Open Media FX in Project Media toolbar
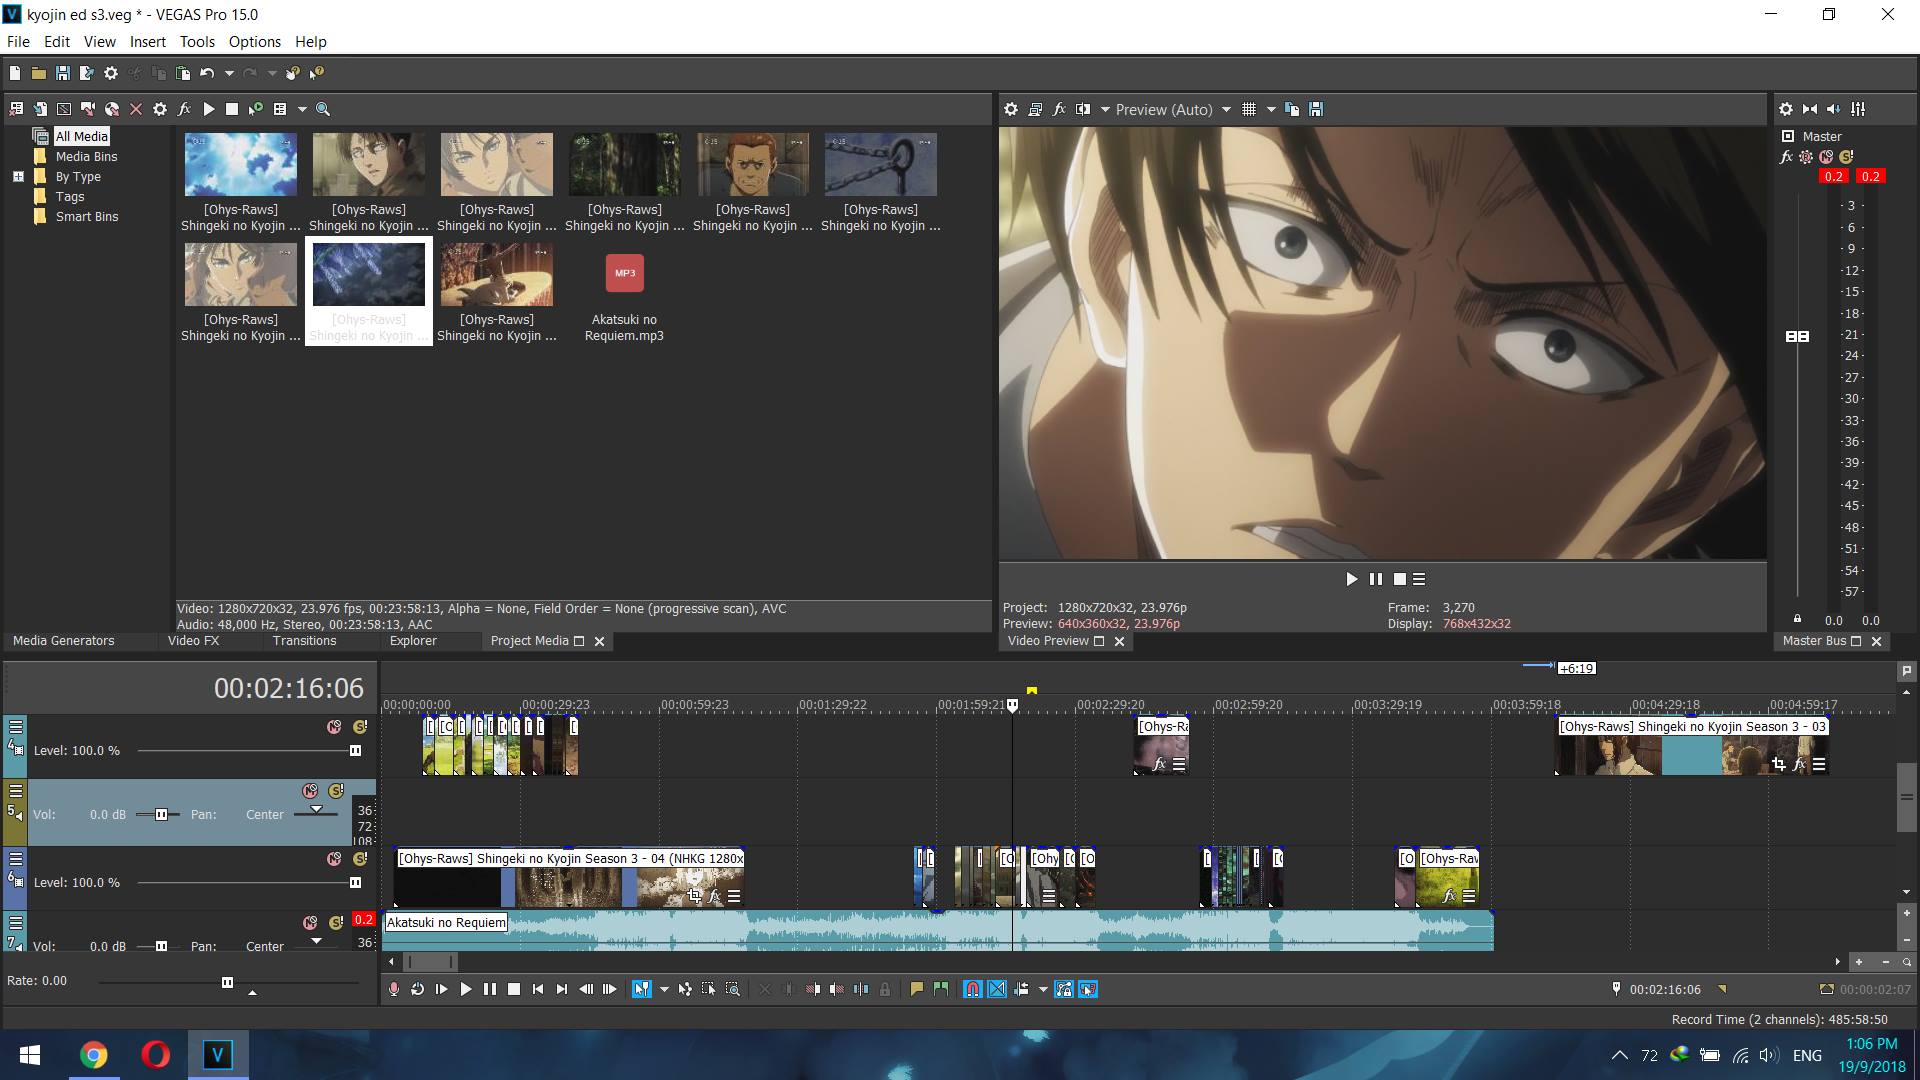 (184, 109)
